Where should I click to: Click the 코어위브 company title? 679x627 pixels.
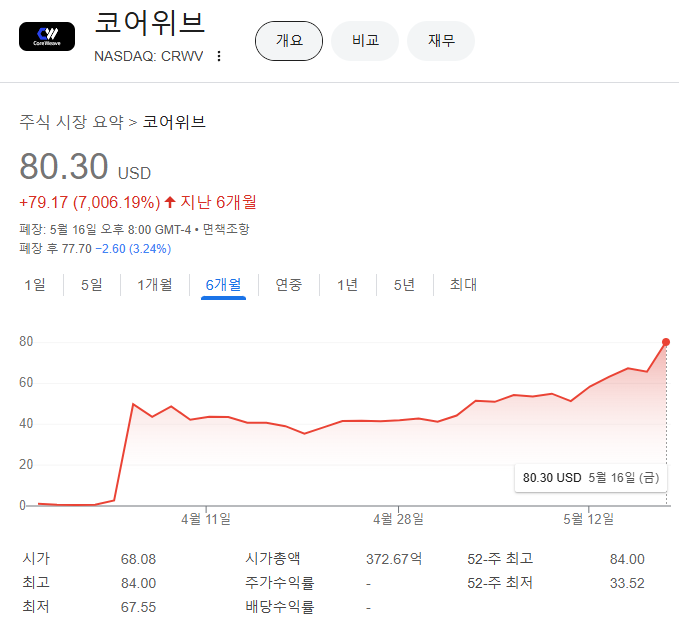149,23
